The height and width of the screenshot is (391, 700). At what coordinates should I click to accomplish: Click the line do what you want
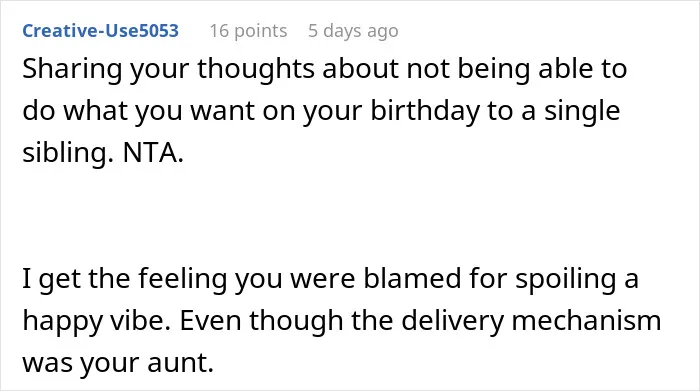point(321,111)
